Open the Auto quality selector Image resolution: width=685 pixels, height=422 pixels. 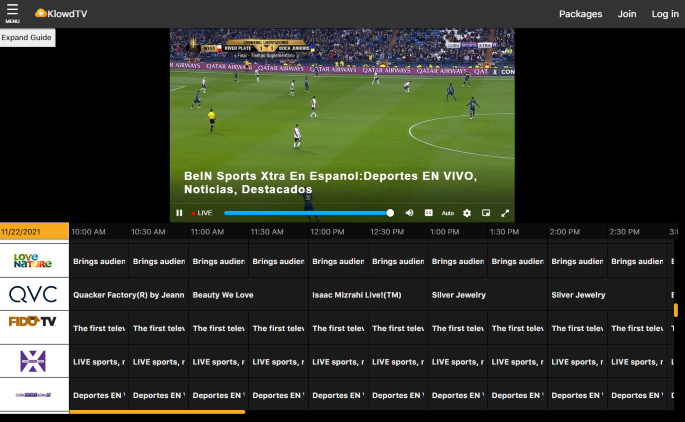[x=447, y=213]
